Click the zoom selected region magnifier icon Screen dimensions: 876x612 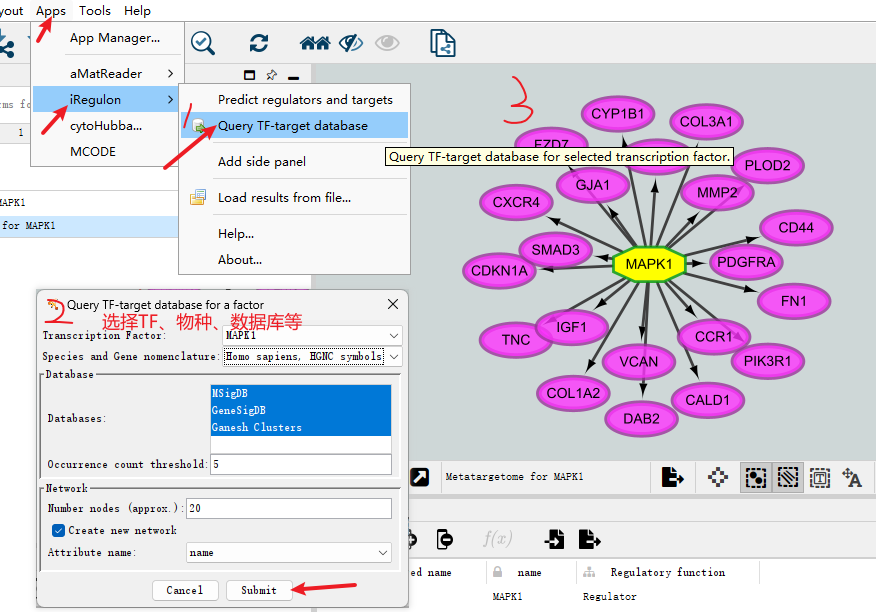(203, 42)
